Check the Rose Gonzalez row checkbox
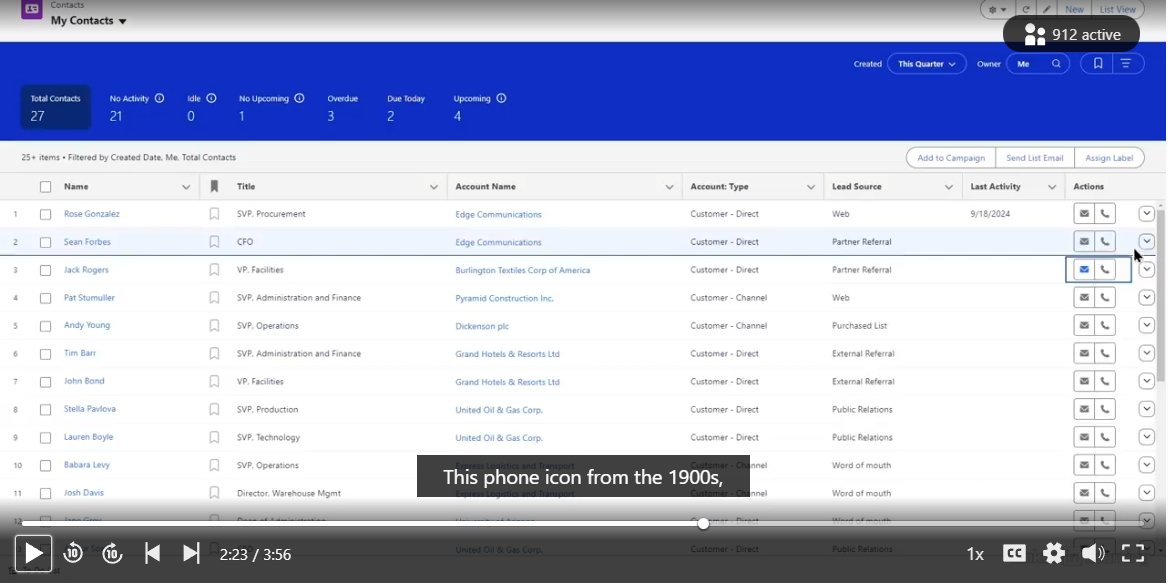The width and height of the screenshot is (1168, 585). pyautogui.click(x=45, y=215)
